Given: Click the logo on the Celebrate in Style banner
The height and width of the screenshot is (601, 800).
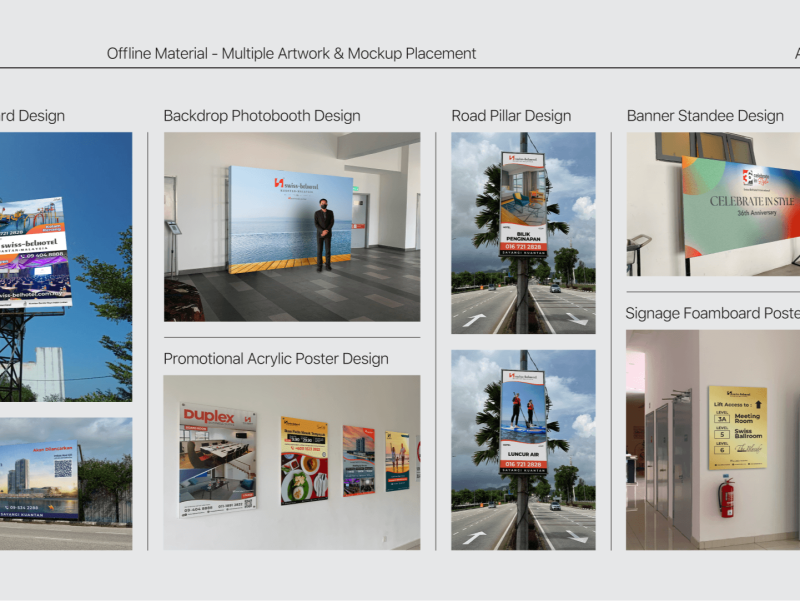Looking at the screenshot, I should click(754, 180).
